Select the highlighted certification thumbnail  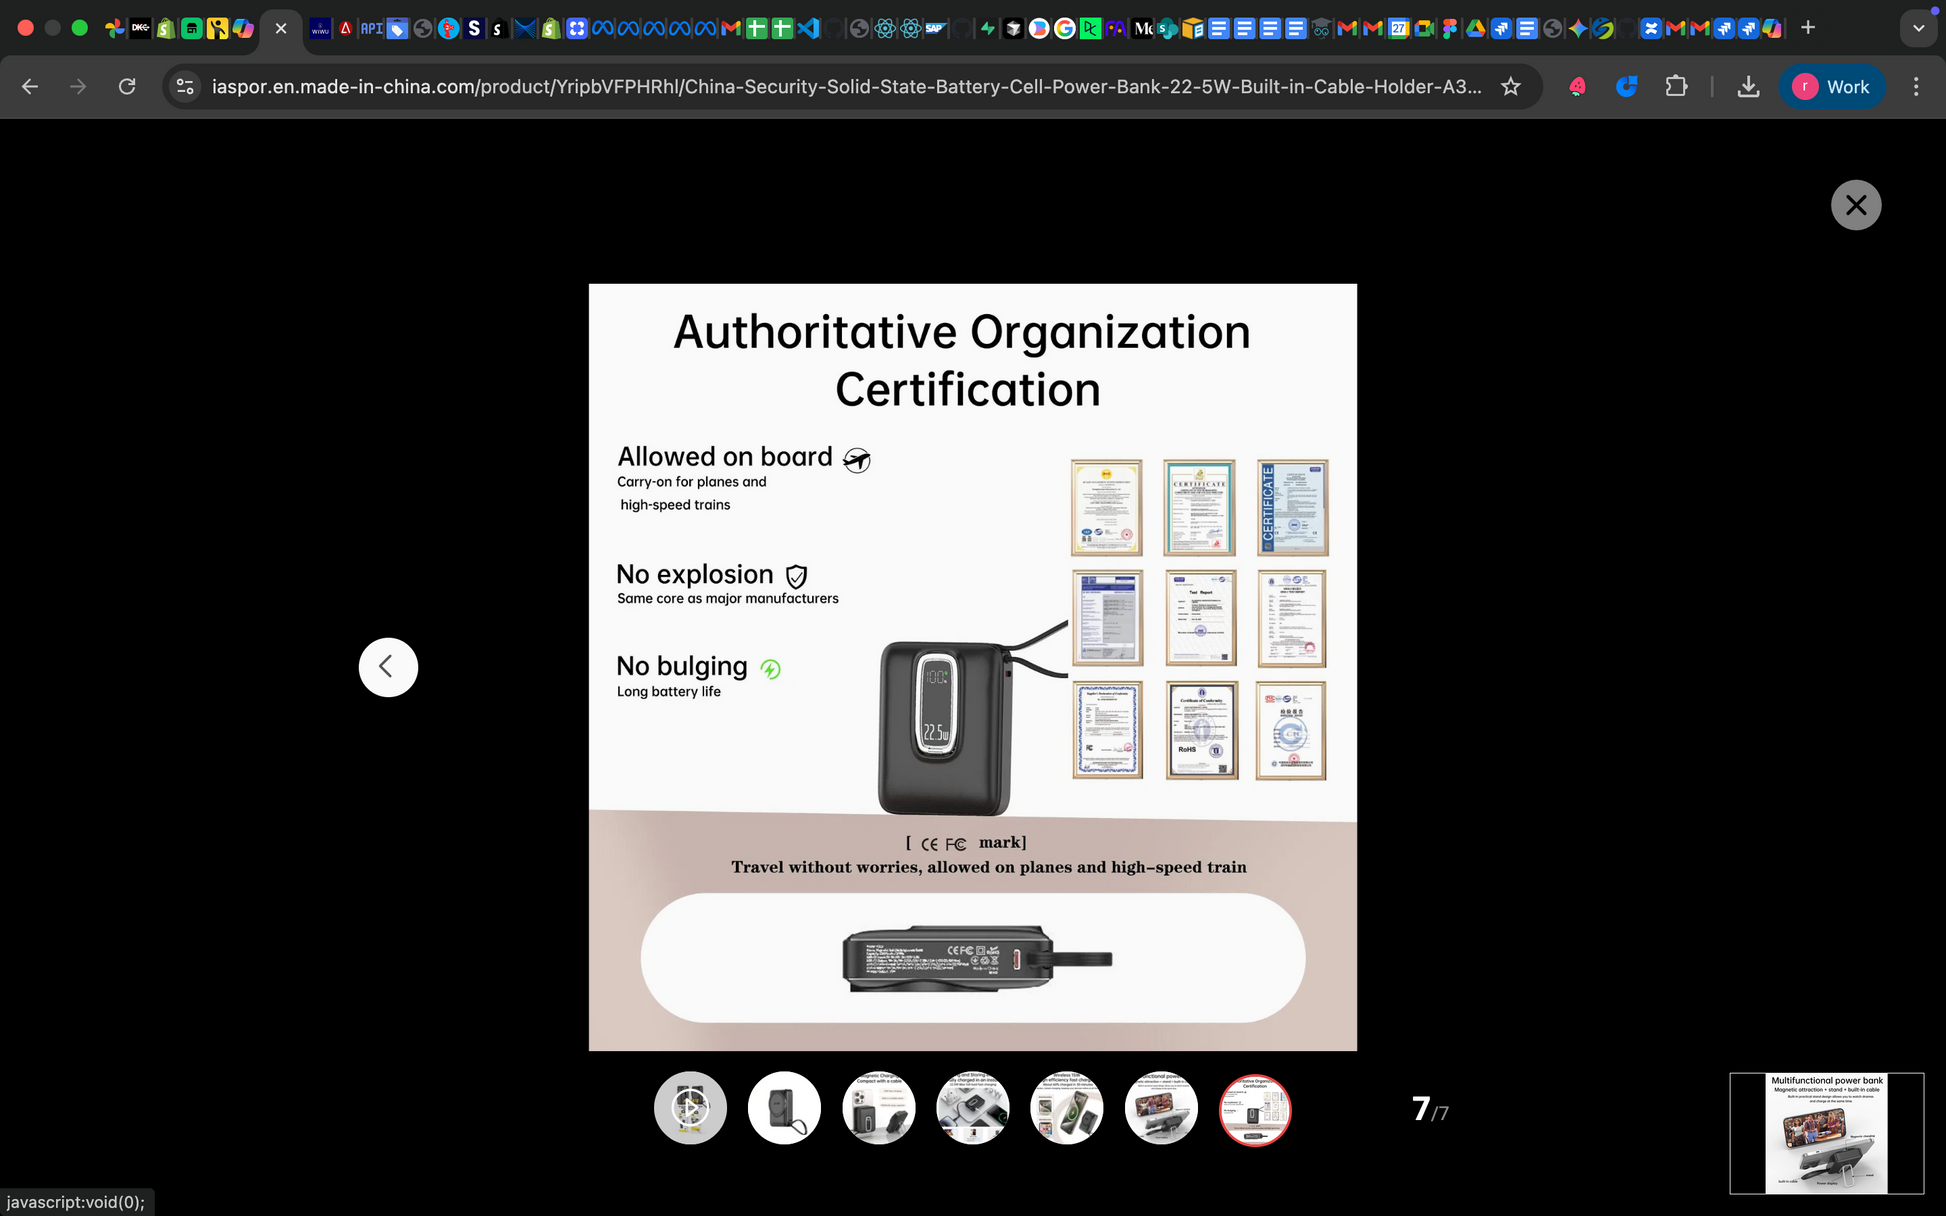[1255, 1110]
